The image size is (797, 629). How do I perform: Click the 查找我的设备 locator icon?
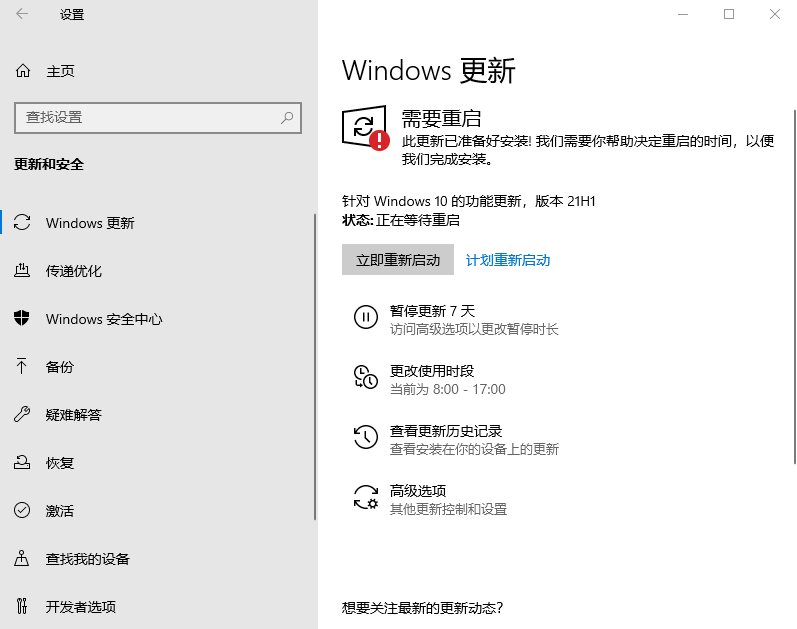21,558
